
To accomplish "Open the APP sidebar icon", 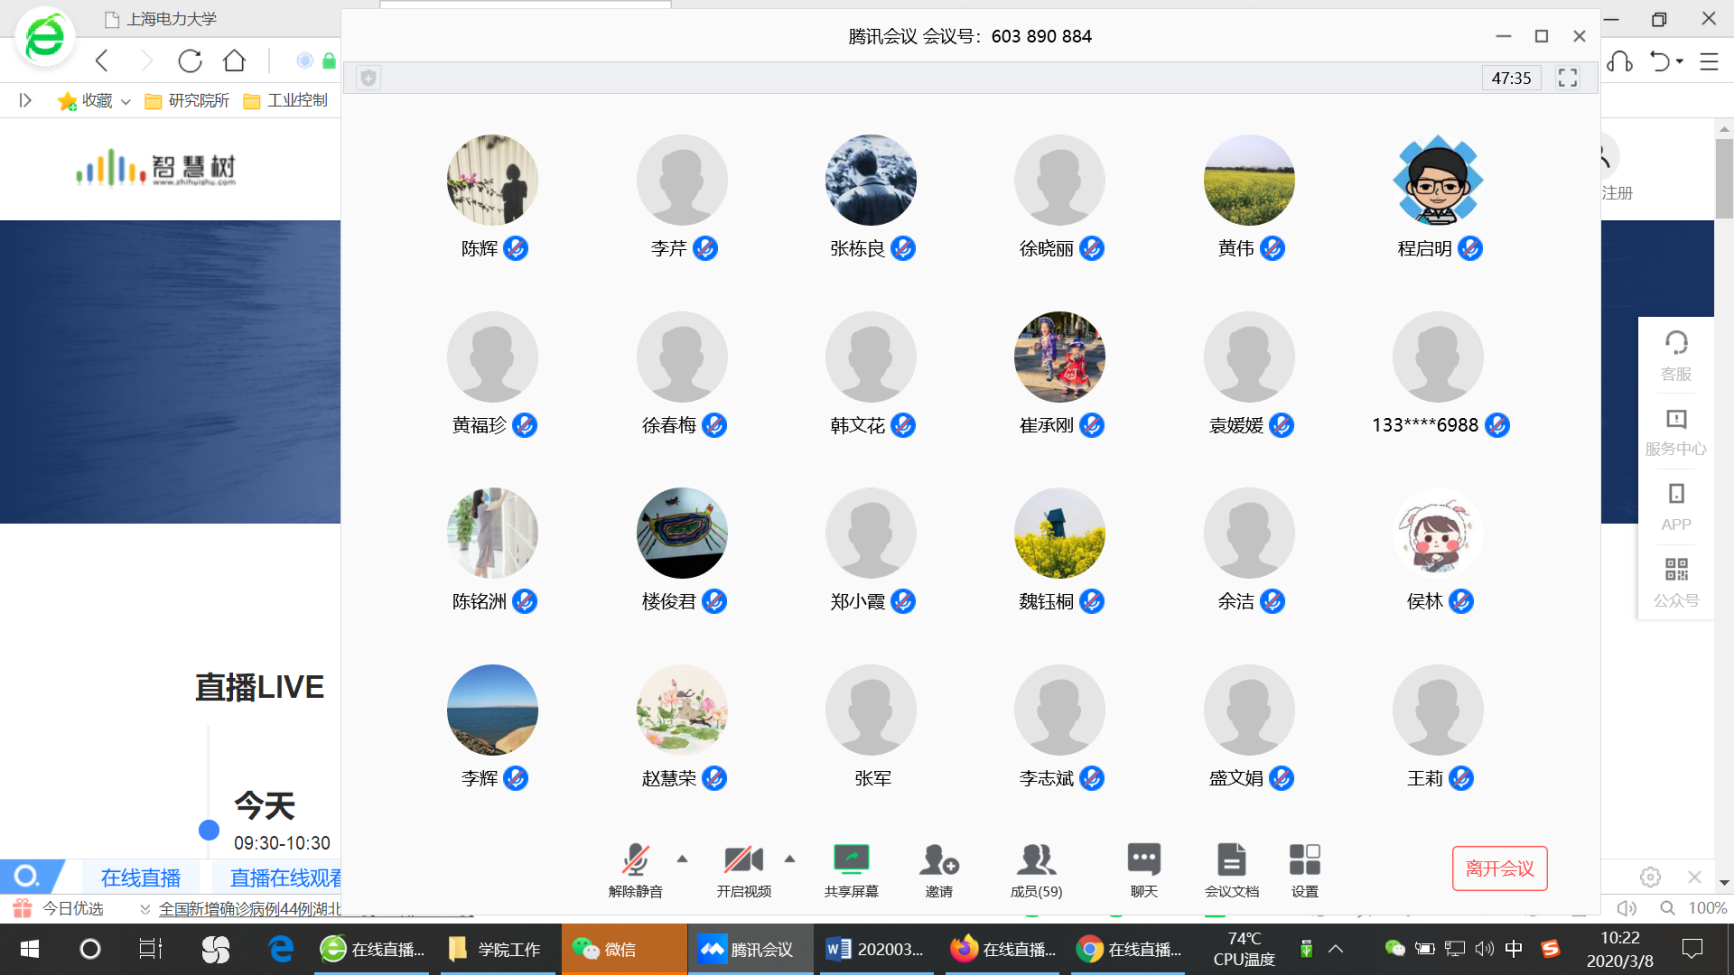I will (1676, 507).
